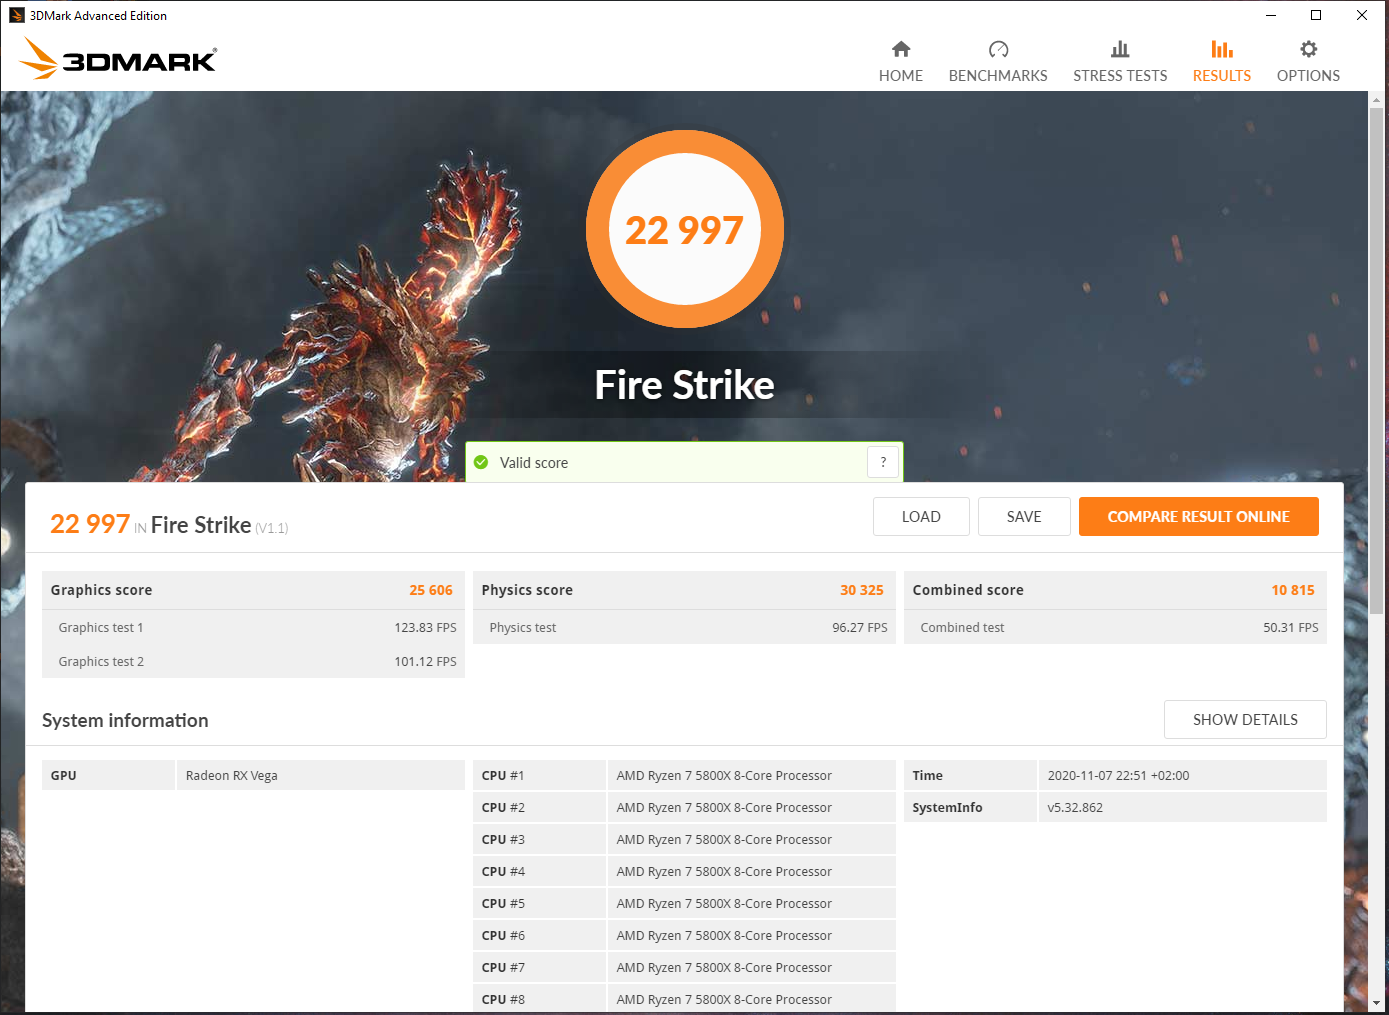Click the question mark help button
This screenshot has height=1015, width=1389.
pyautogui.click(x=883, y=462)
